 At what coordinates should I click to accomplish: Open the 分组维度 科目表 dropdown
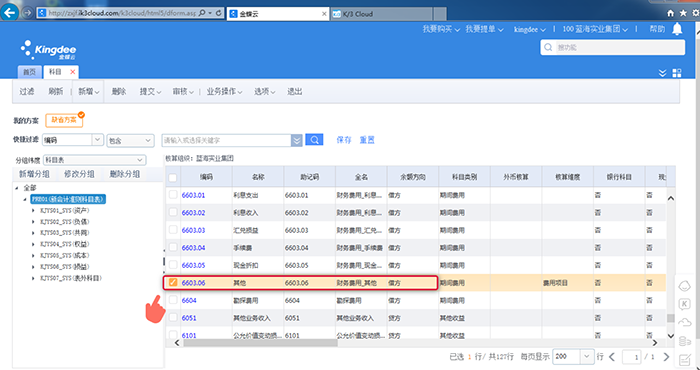coord(140,160)
